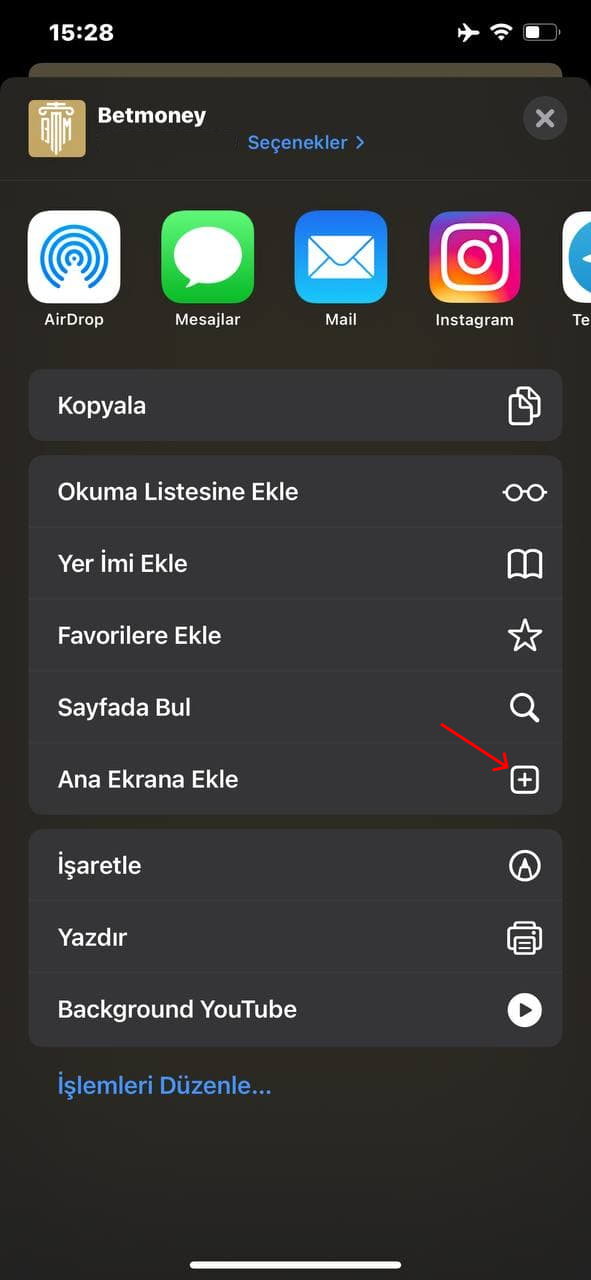Image resolution: width=591 pixels, height=1280 pixels.
Task: Share via the Mesajlar app icon
Action: 208,257
